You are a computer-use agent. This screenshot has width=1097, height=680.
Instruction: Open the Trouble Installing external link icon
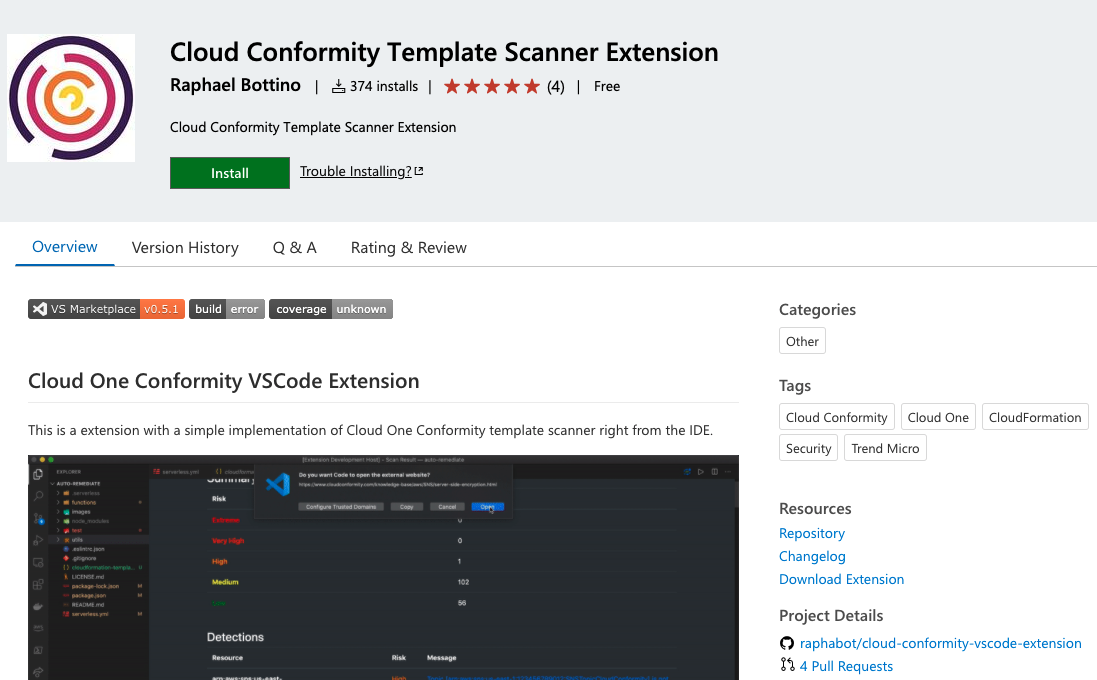tap(419, 171)
